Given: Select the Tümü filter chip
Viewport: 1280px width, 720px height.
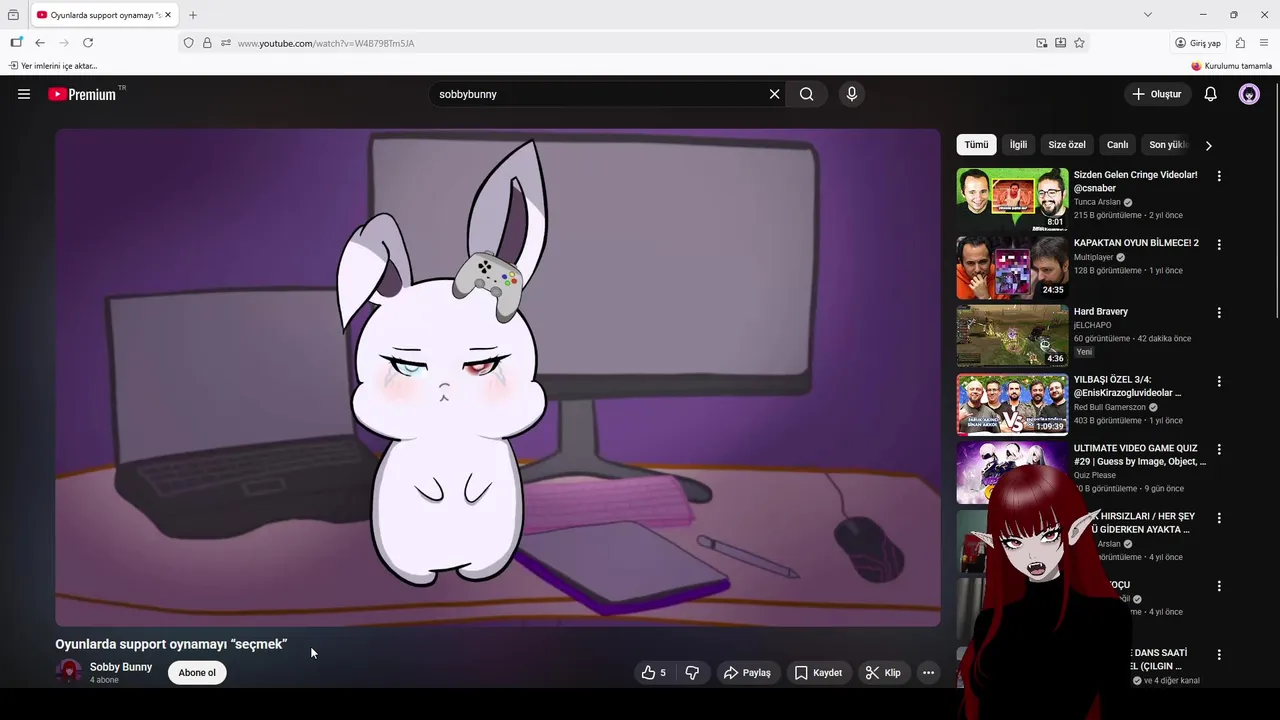Looking at the screenshot, I should pos(976,145).
